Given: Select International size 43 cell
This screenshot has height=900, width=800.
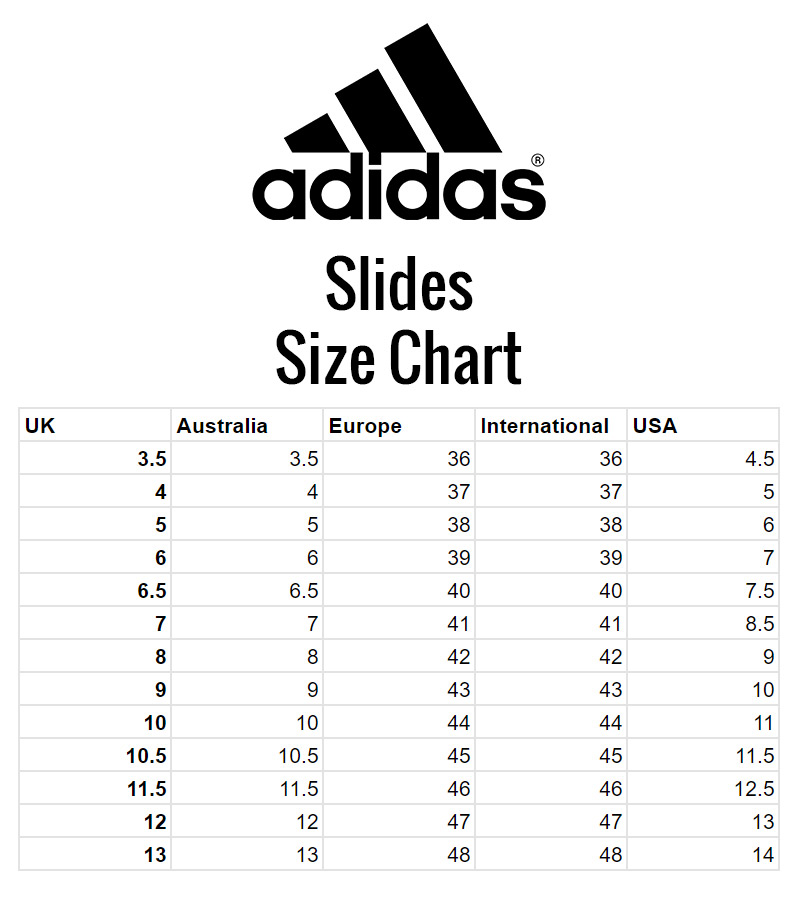Looking at the screenshot, I should (552, 690).
